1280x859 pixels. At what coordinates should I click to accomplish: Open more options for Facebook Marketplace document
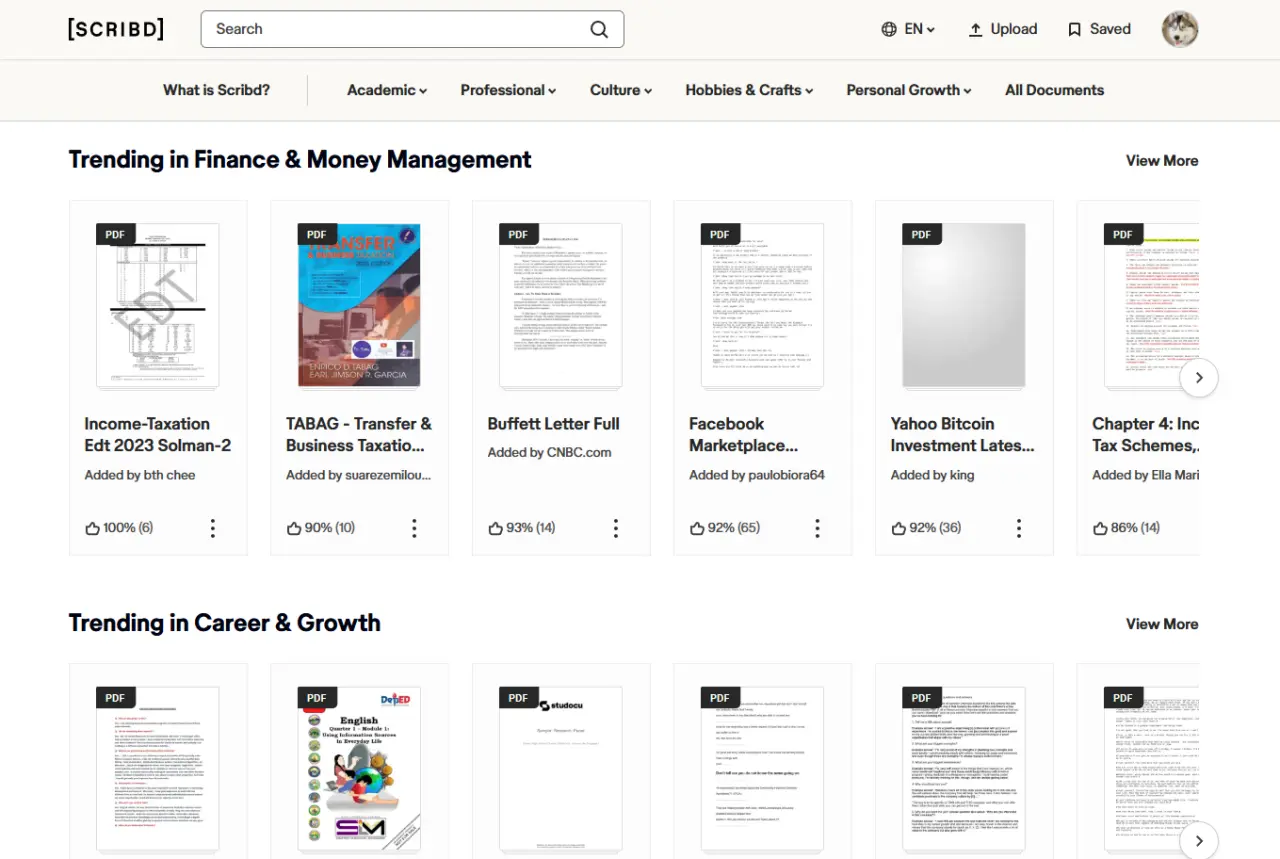point(817,528)
